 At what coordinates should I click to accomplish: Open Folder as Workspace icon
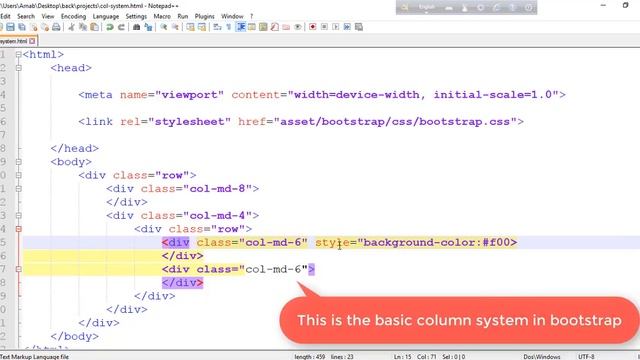286,27
